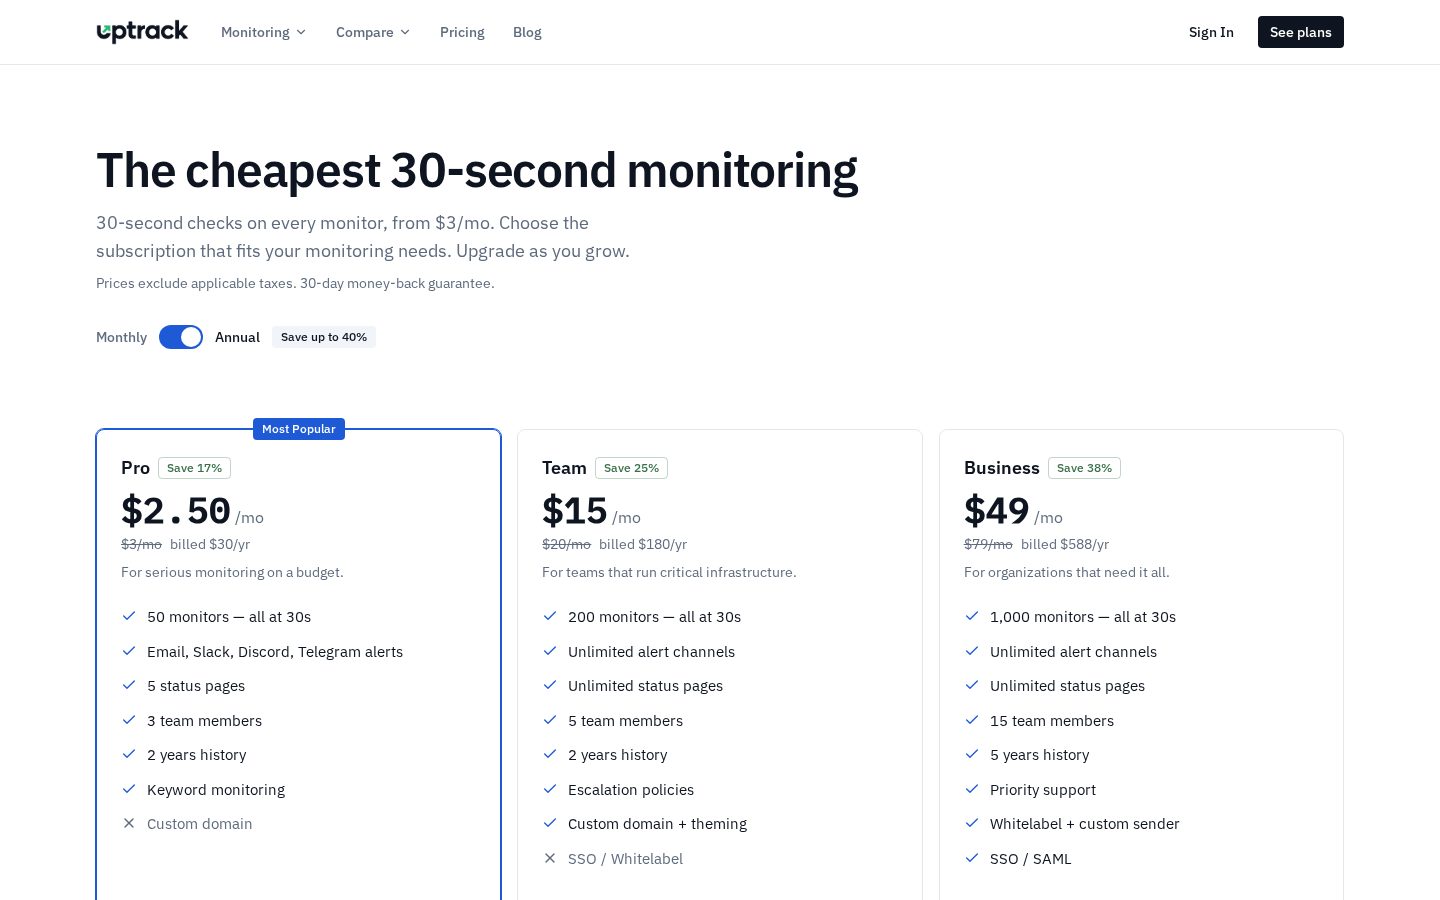Click the checkmark beside 'SSO / SAML'
Screen dimensions: 1440x900
point(972,858)
